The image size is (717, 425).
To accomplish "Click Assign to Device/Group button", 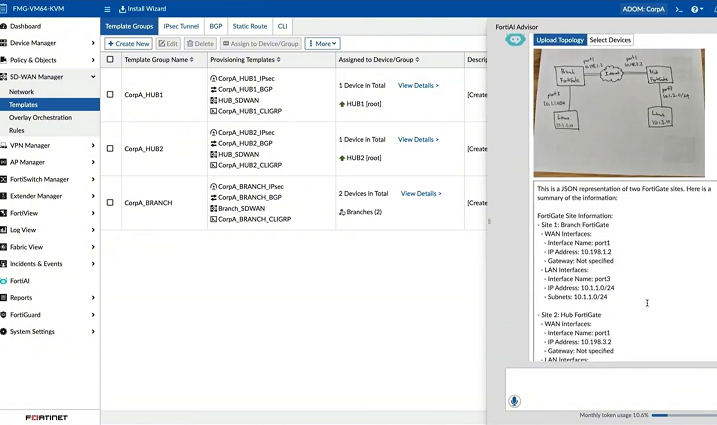I will (261, 43).
